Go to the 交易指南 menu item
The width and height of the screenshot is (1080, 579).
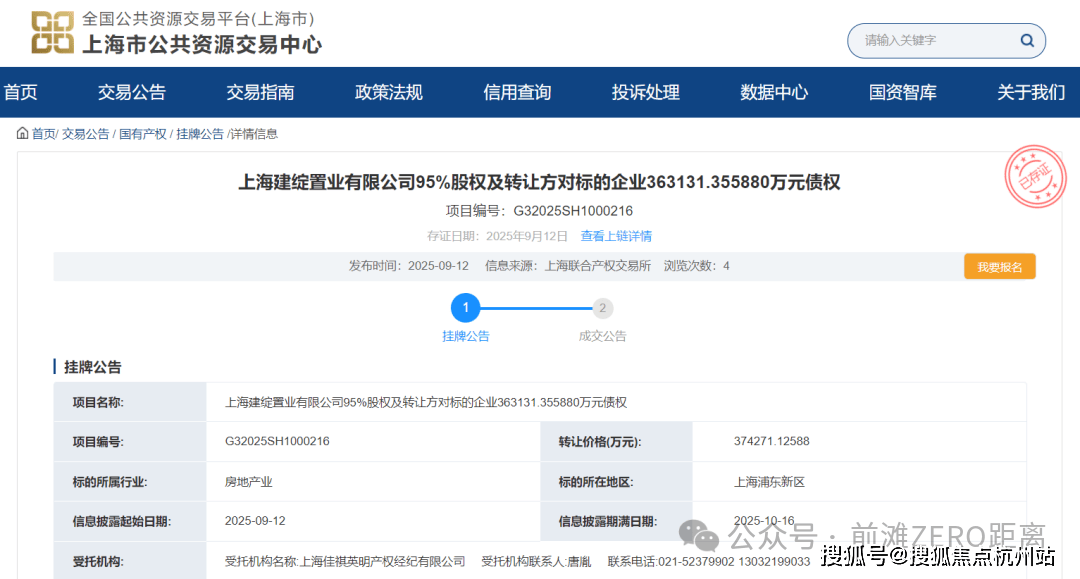pos(260,93)
